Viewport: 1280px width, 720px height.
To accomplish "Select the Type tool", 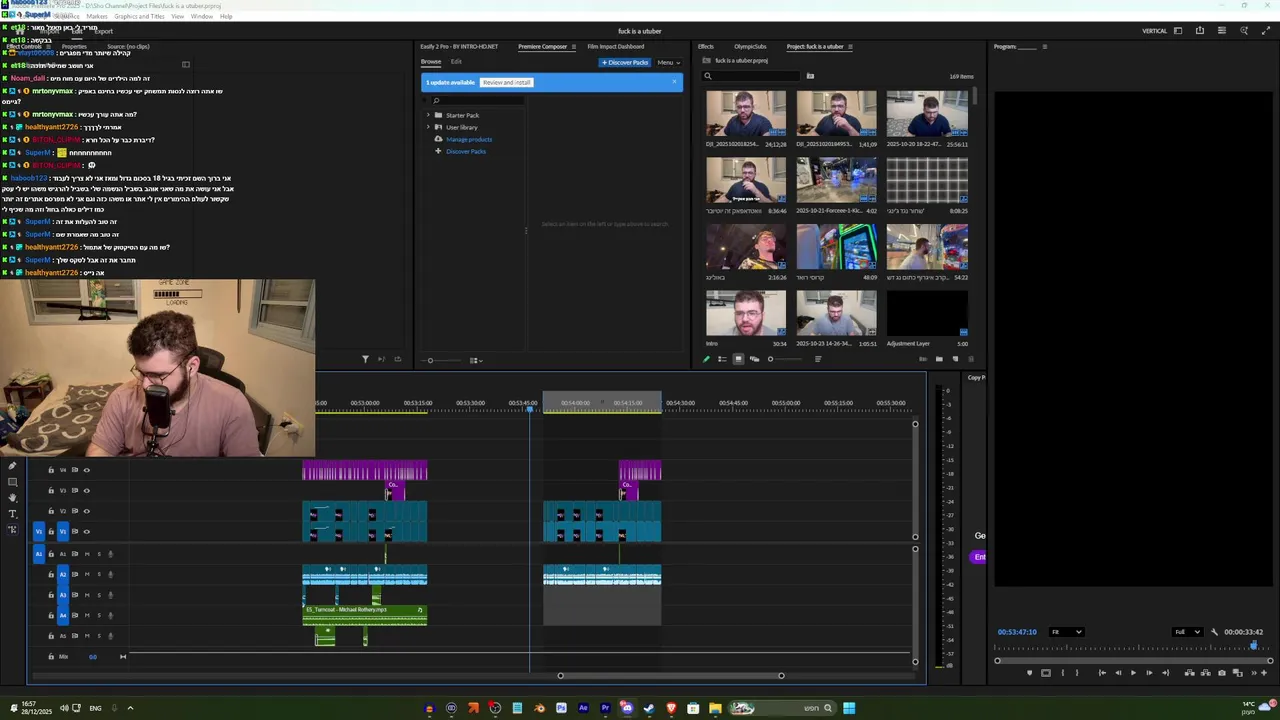I will click(x=12, y=514).
